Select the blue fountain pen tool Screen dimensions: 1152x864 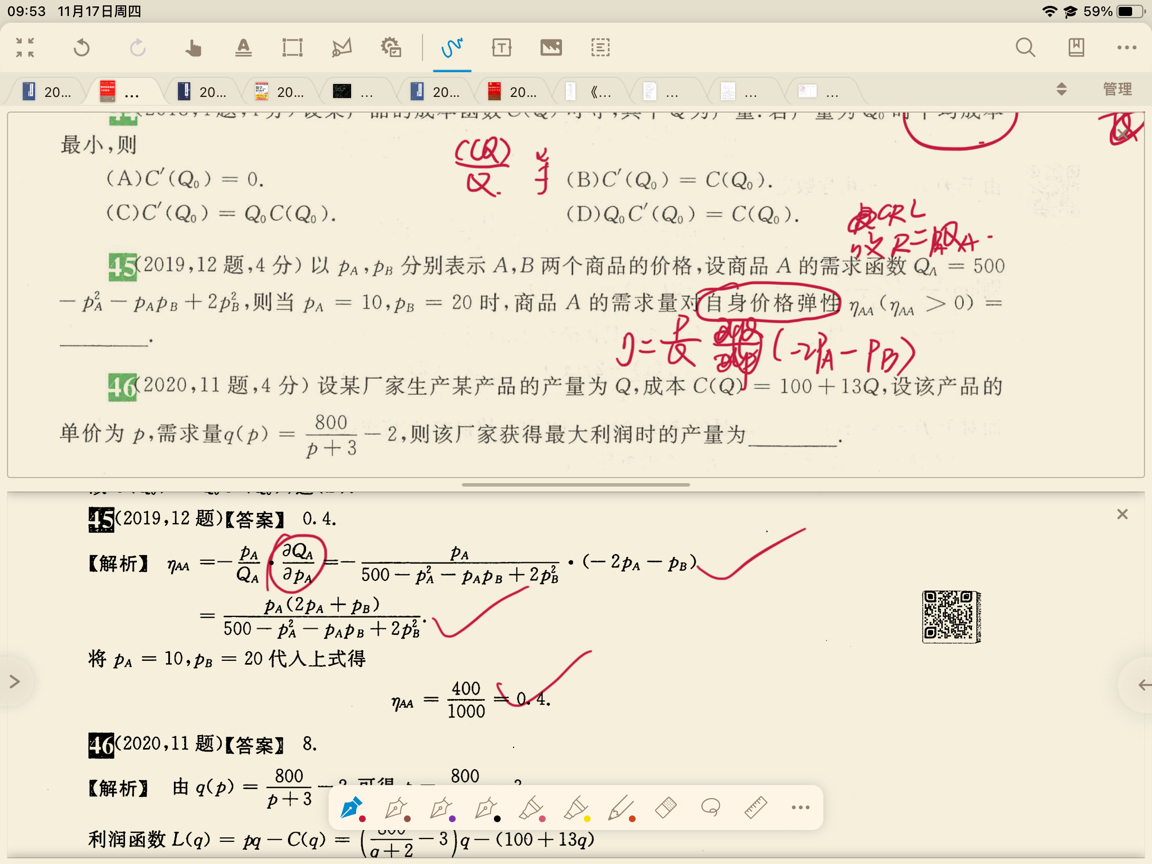pos(351,807)
